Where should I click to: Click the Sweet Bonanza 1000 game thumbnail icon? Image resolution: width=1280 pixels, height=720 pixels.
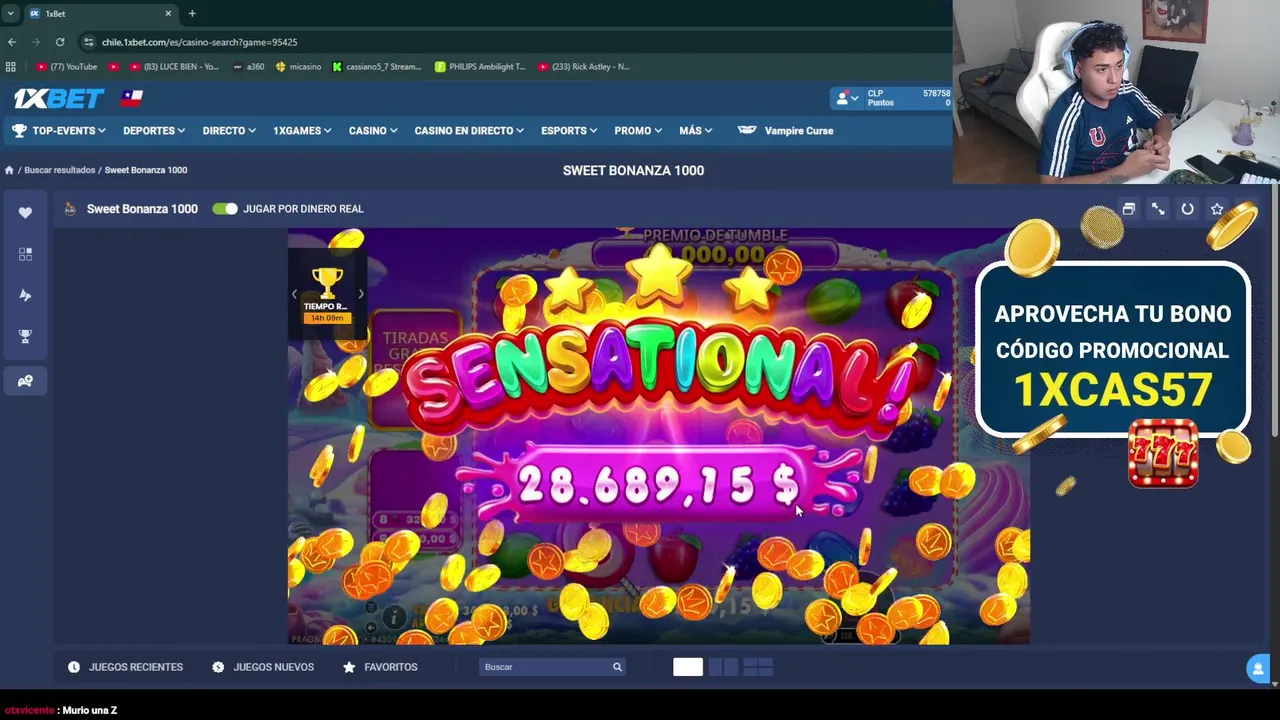point(70,209)
